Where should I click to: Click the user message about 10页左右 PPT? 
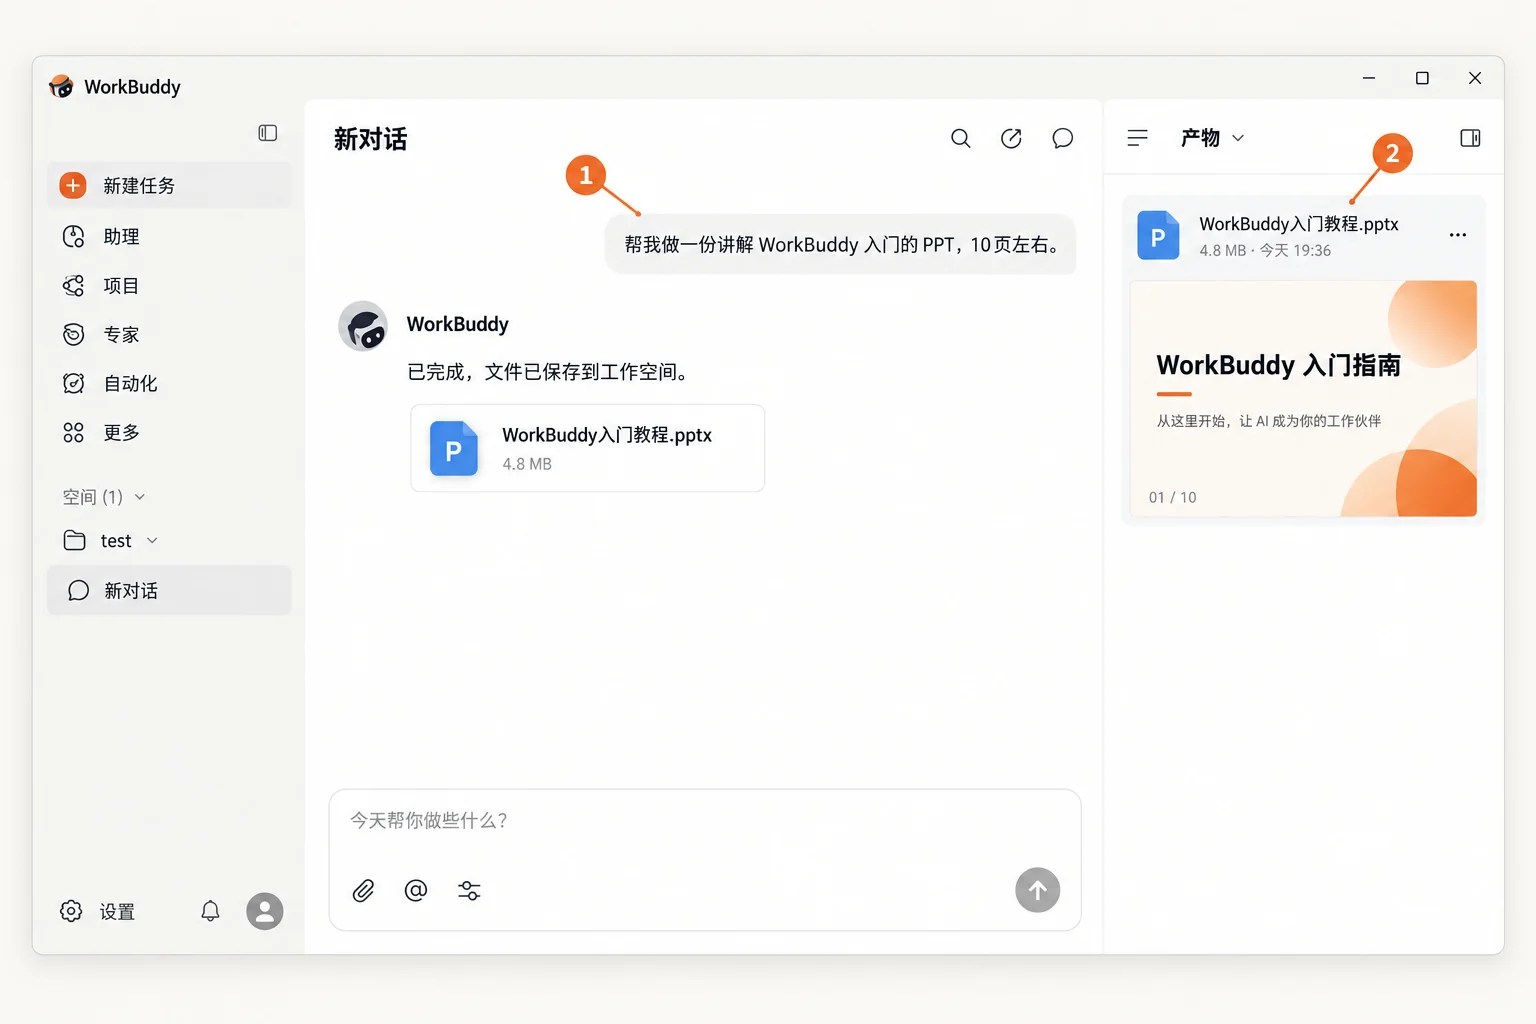(x=840, y=244)
